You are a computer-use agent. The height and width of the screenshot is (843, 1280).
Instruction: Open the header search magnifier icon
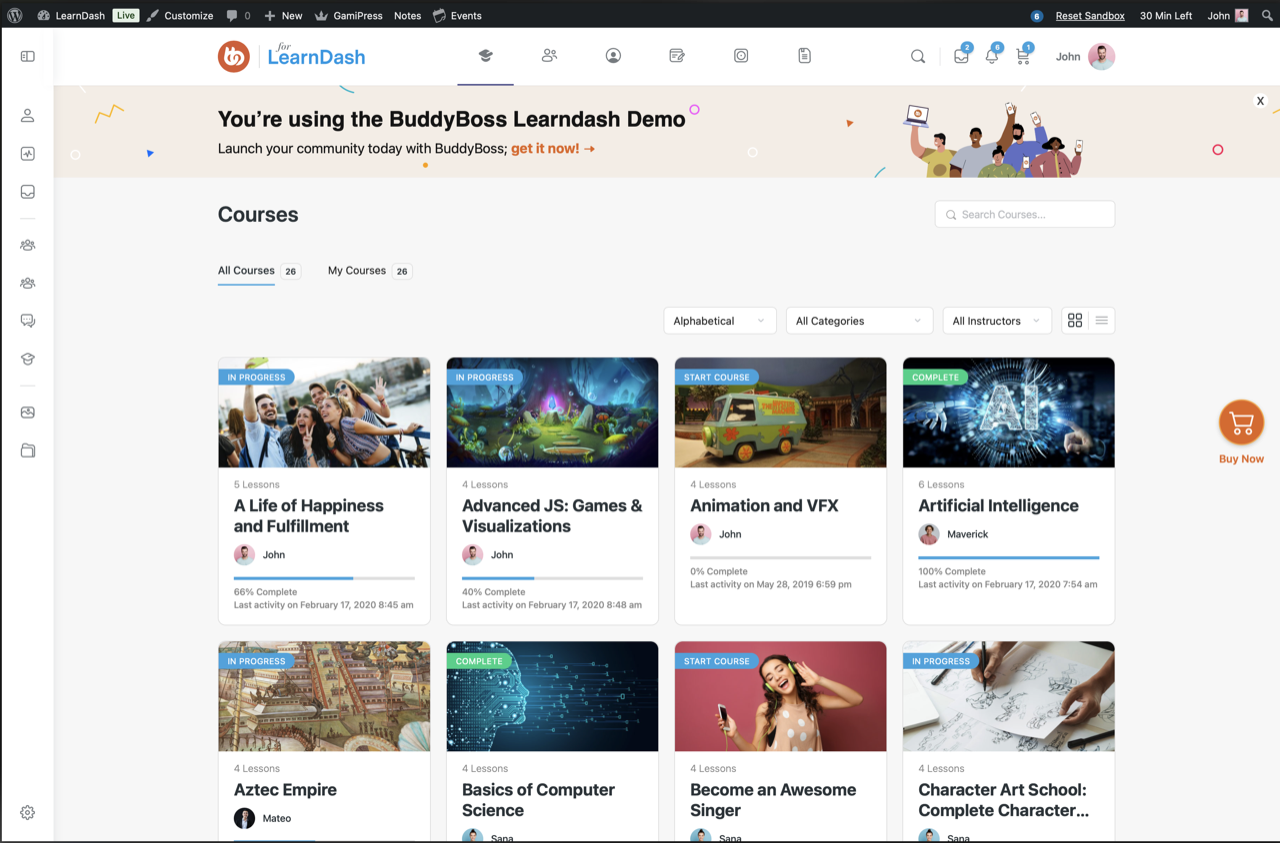point(917,57)
